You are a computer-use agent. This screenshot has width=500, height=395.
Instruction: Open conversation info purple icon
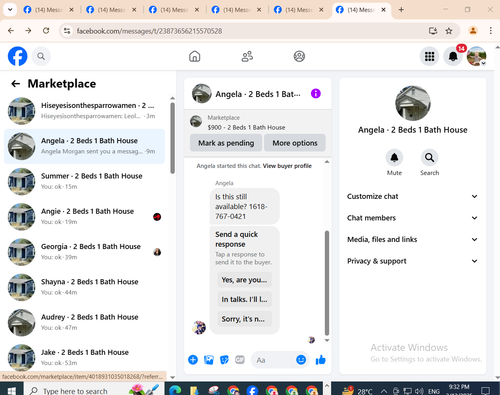tap(316, 94)
